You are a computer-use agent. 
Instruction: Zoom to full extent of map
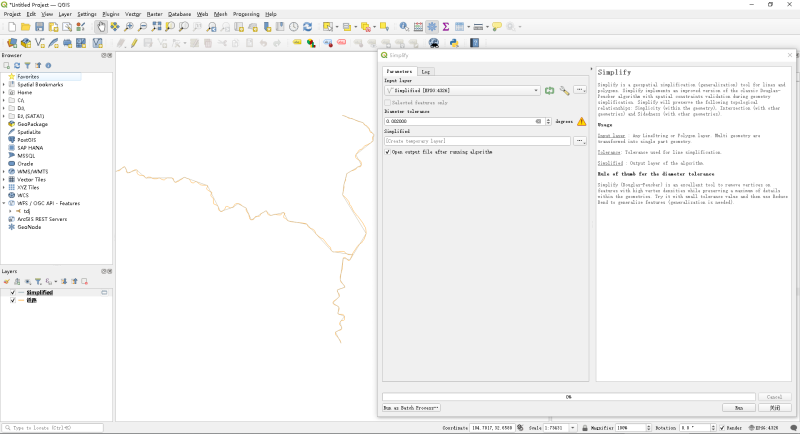click(156, 27)
